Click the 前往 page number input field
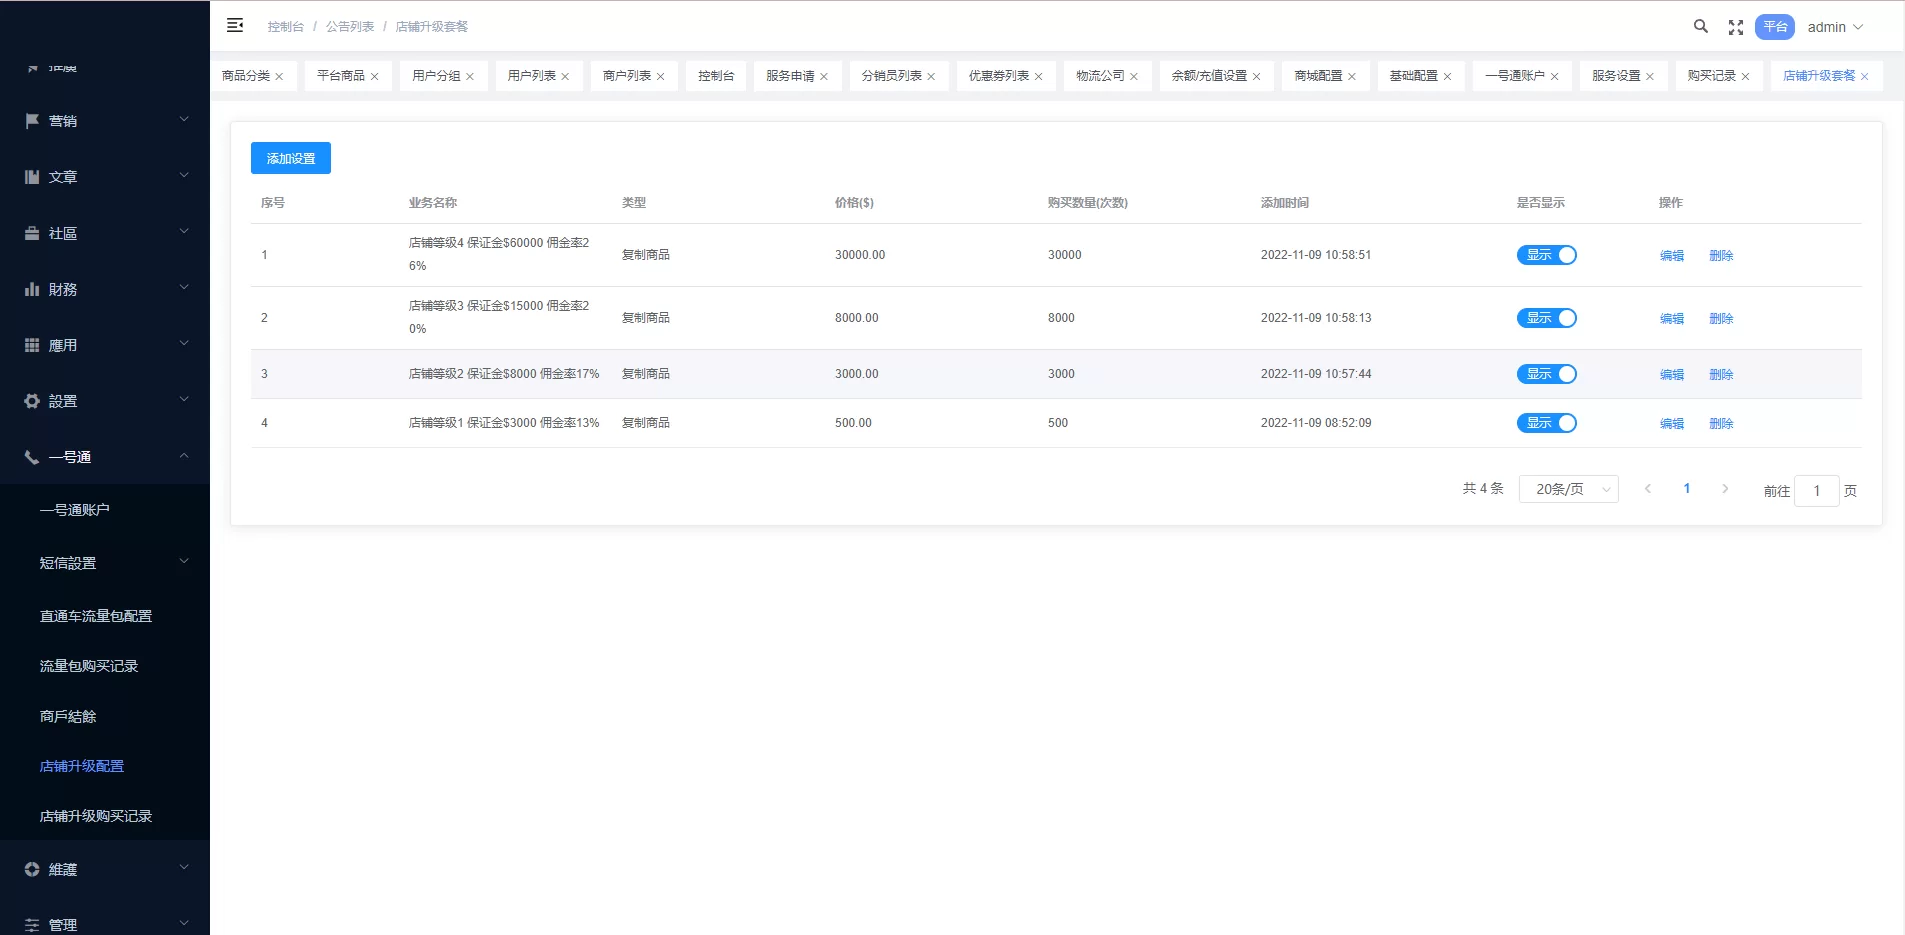The width and height of the screenshot is (1905, 935). click(1817, 491)
